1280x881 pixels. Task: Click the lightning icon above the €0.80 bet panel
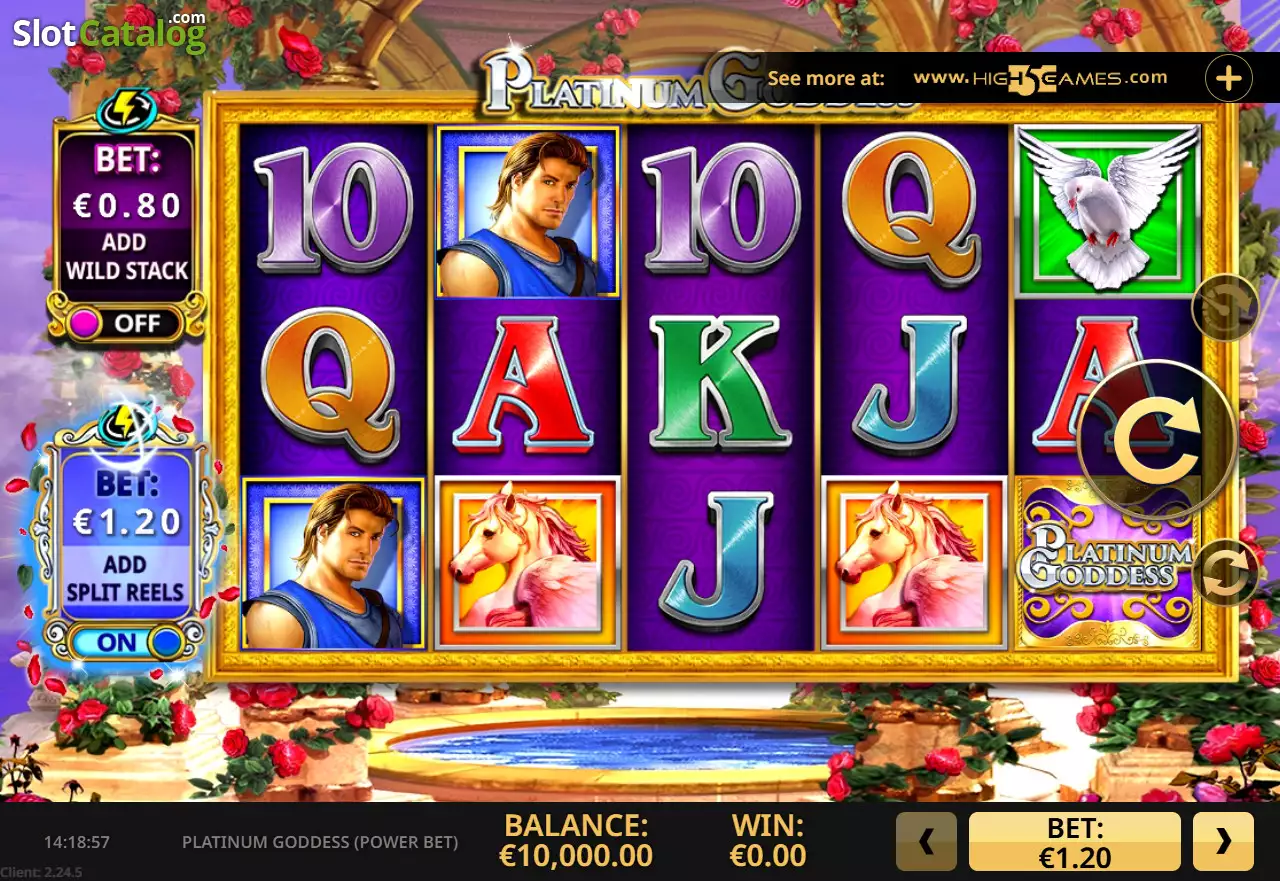[x=125, y=103]
